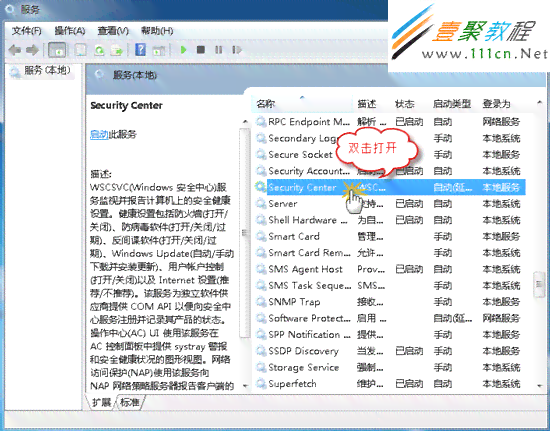The image size is (550, 431).
Task: Select the Secondary Logon service icon
Action: click(x=261, y=138)
